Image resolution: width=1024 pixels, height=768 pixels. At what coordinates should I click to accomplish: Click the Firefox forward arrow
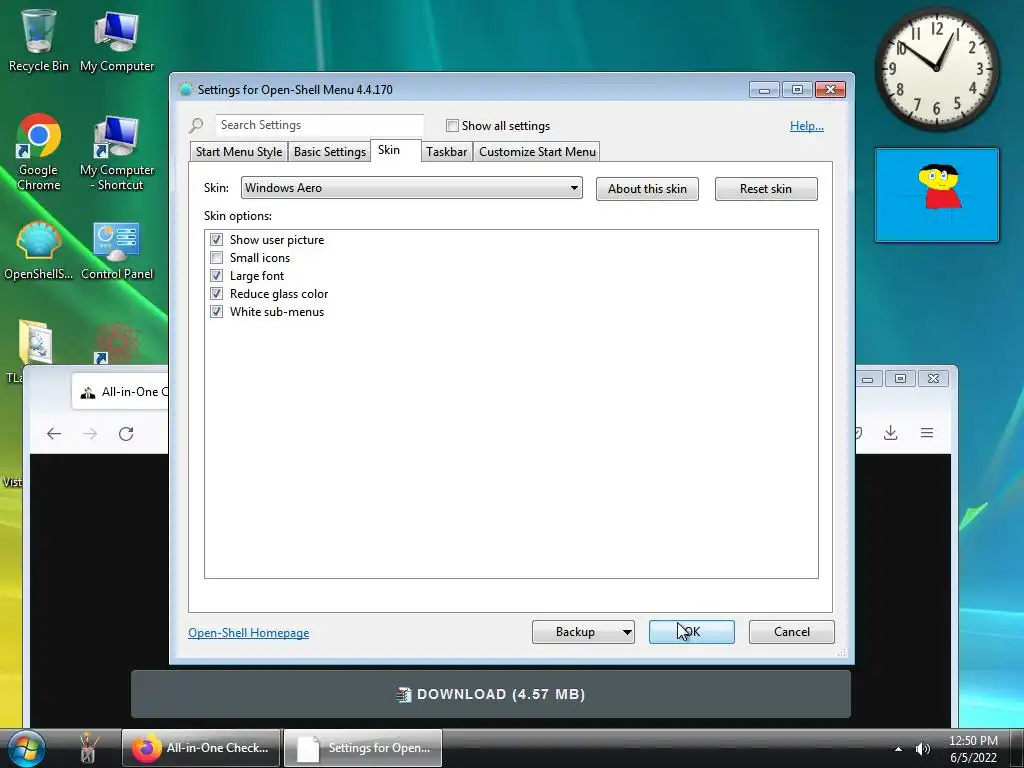(90, 434)
